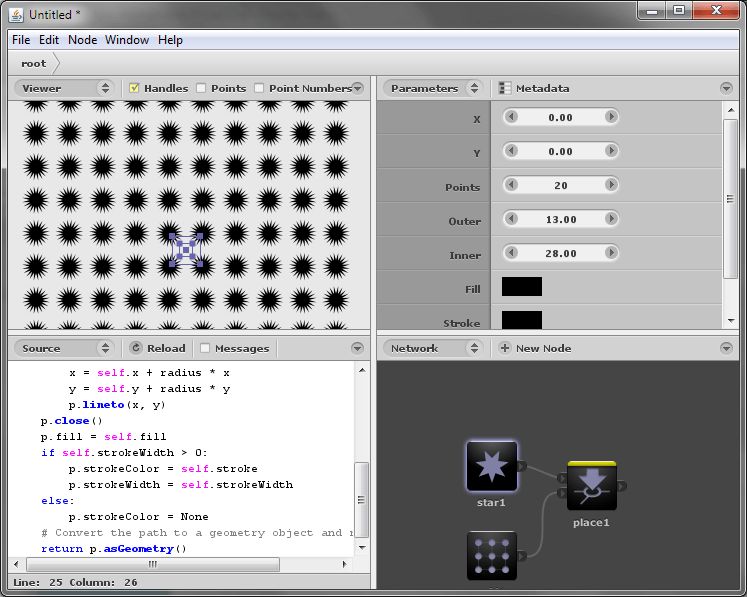Select the grid node icon
Viewport: 747px width, 597px height.
click(491, 555)
